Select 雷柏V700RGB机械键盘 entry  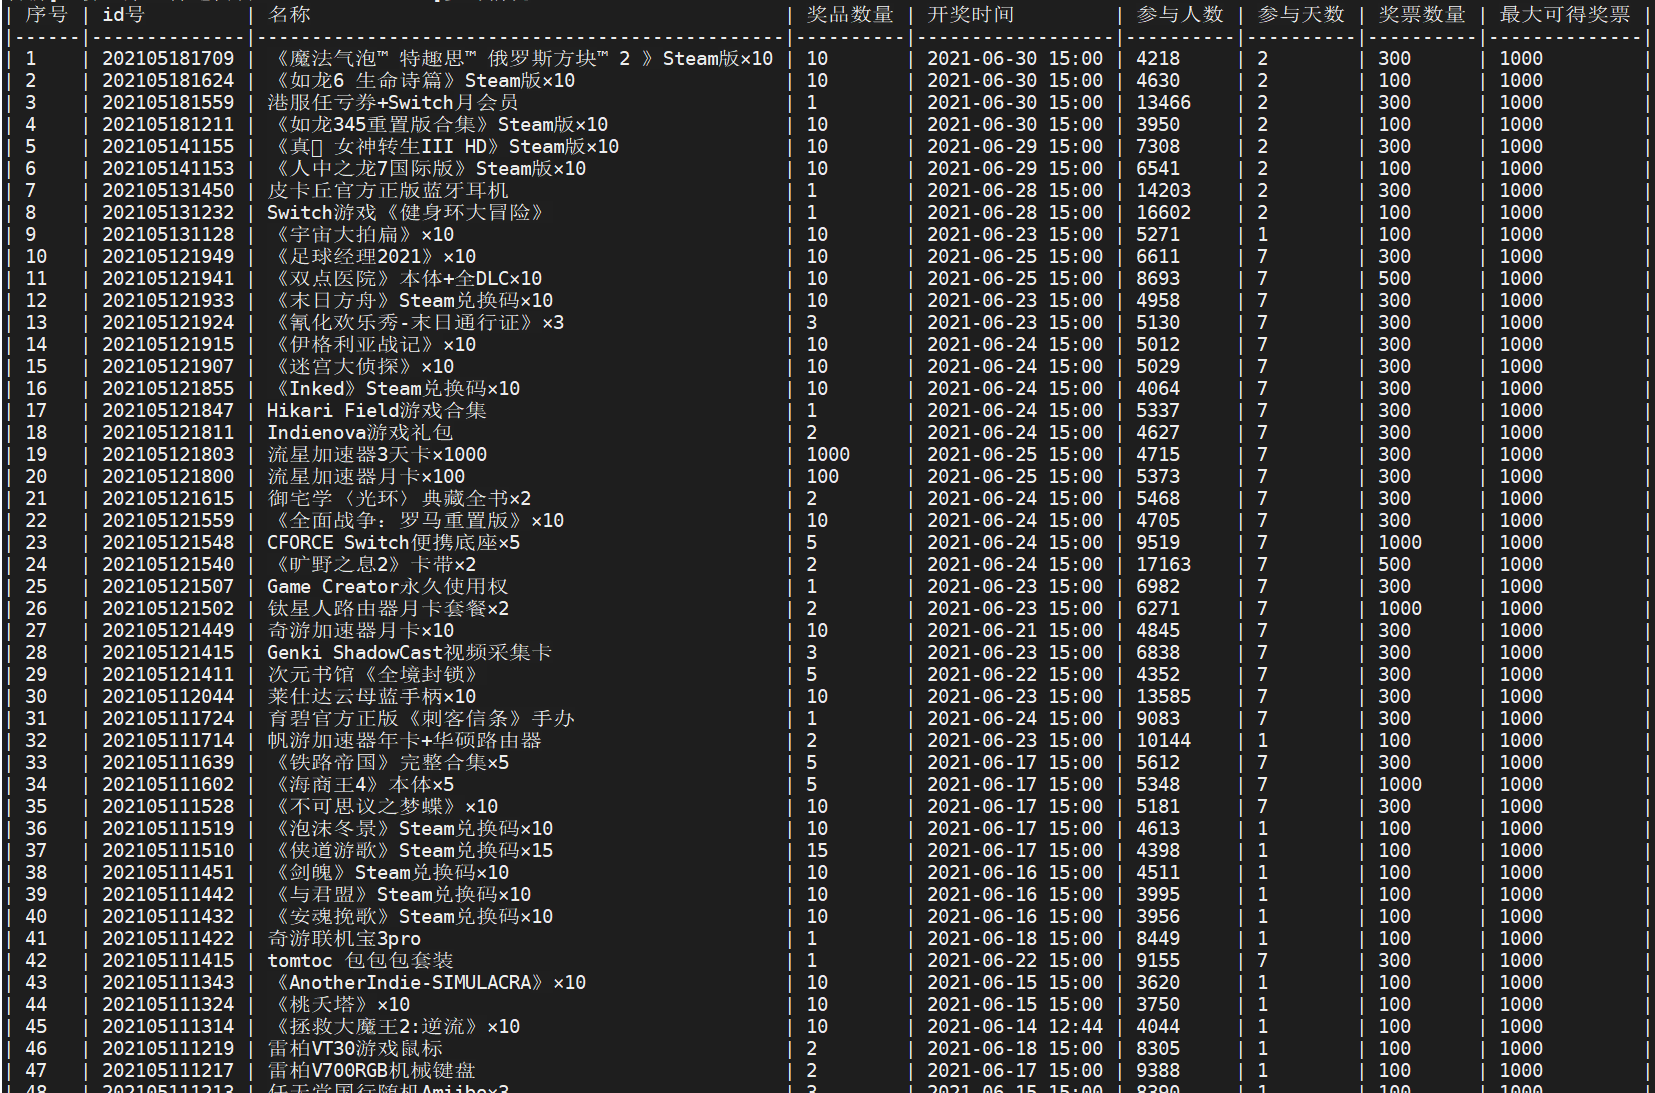click(371, 1071)
